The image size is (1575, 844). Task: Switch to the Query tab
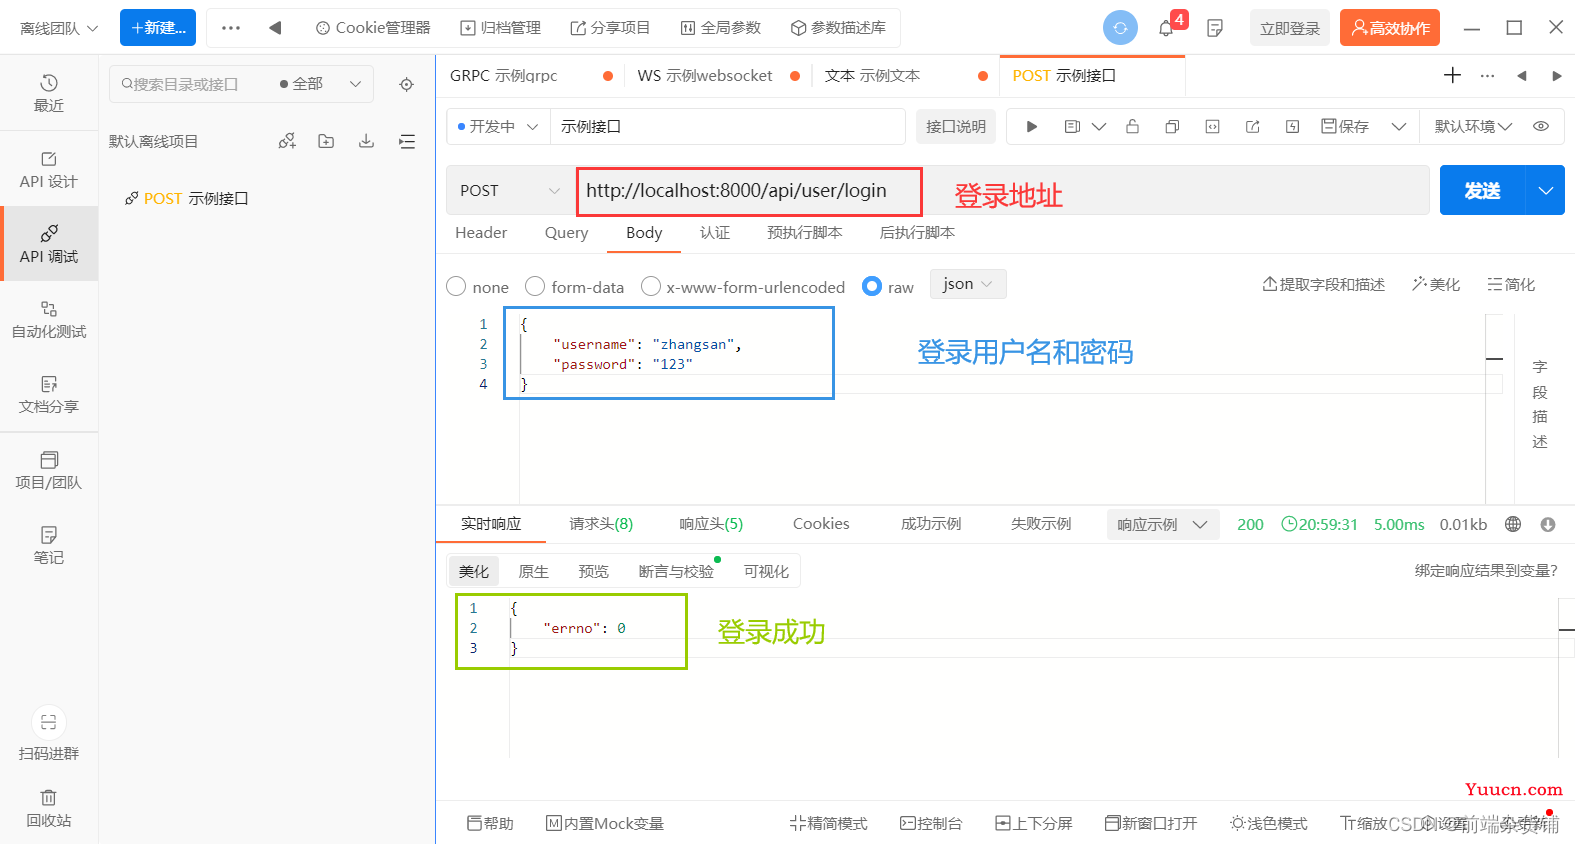[566, 232]
